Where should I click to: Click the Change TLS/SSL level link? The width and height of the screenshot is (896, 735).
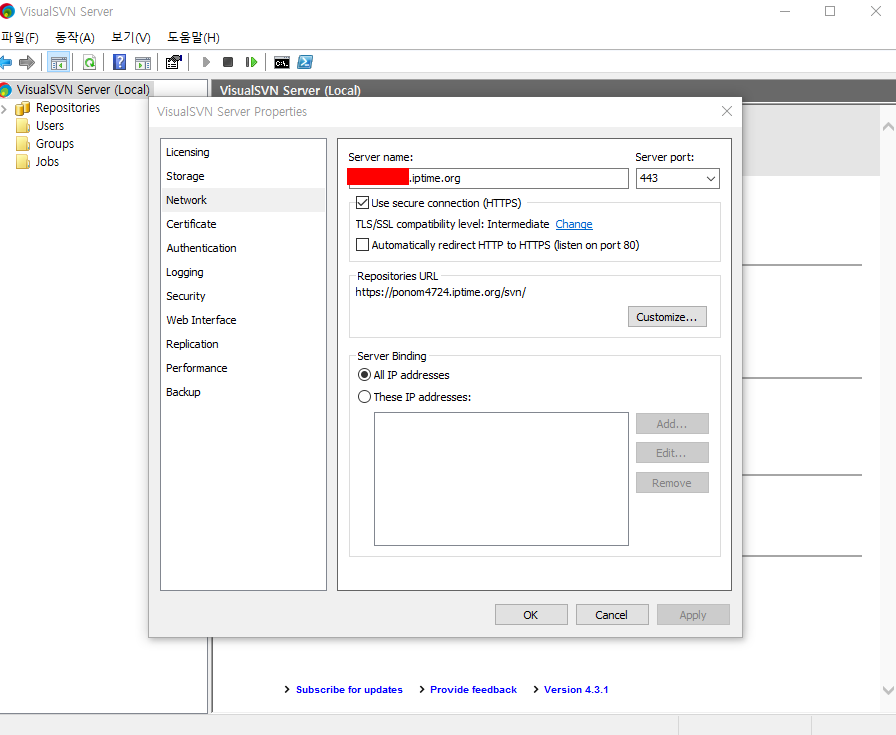[574, 224]
